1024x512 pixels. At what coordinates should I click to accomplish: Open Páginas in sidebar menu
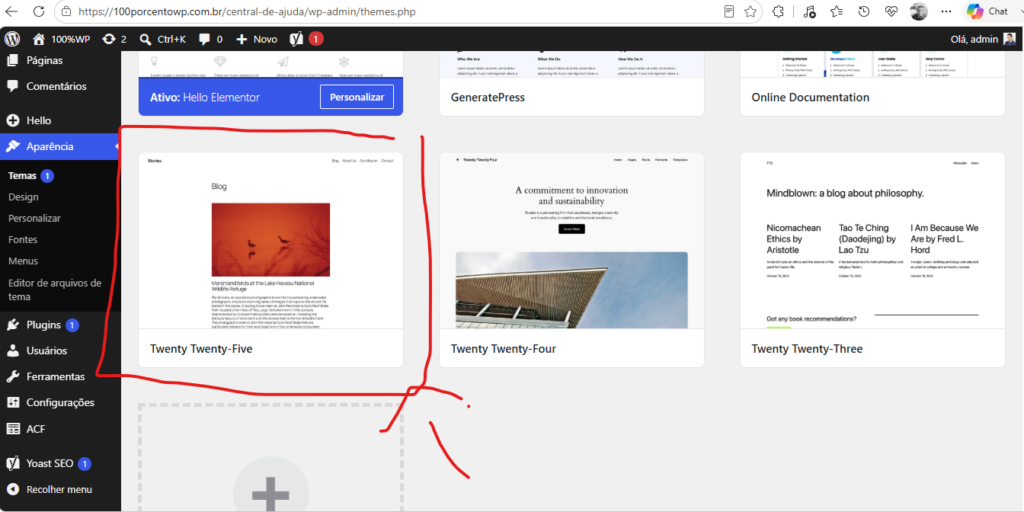point(60,60)
